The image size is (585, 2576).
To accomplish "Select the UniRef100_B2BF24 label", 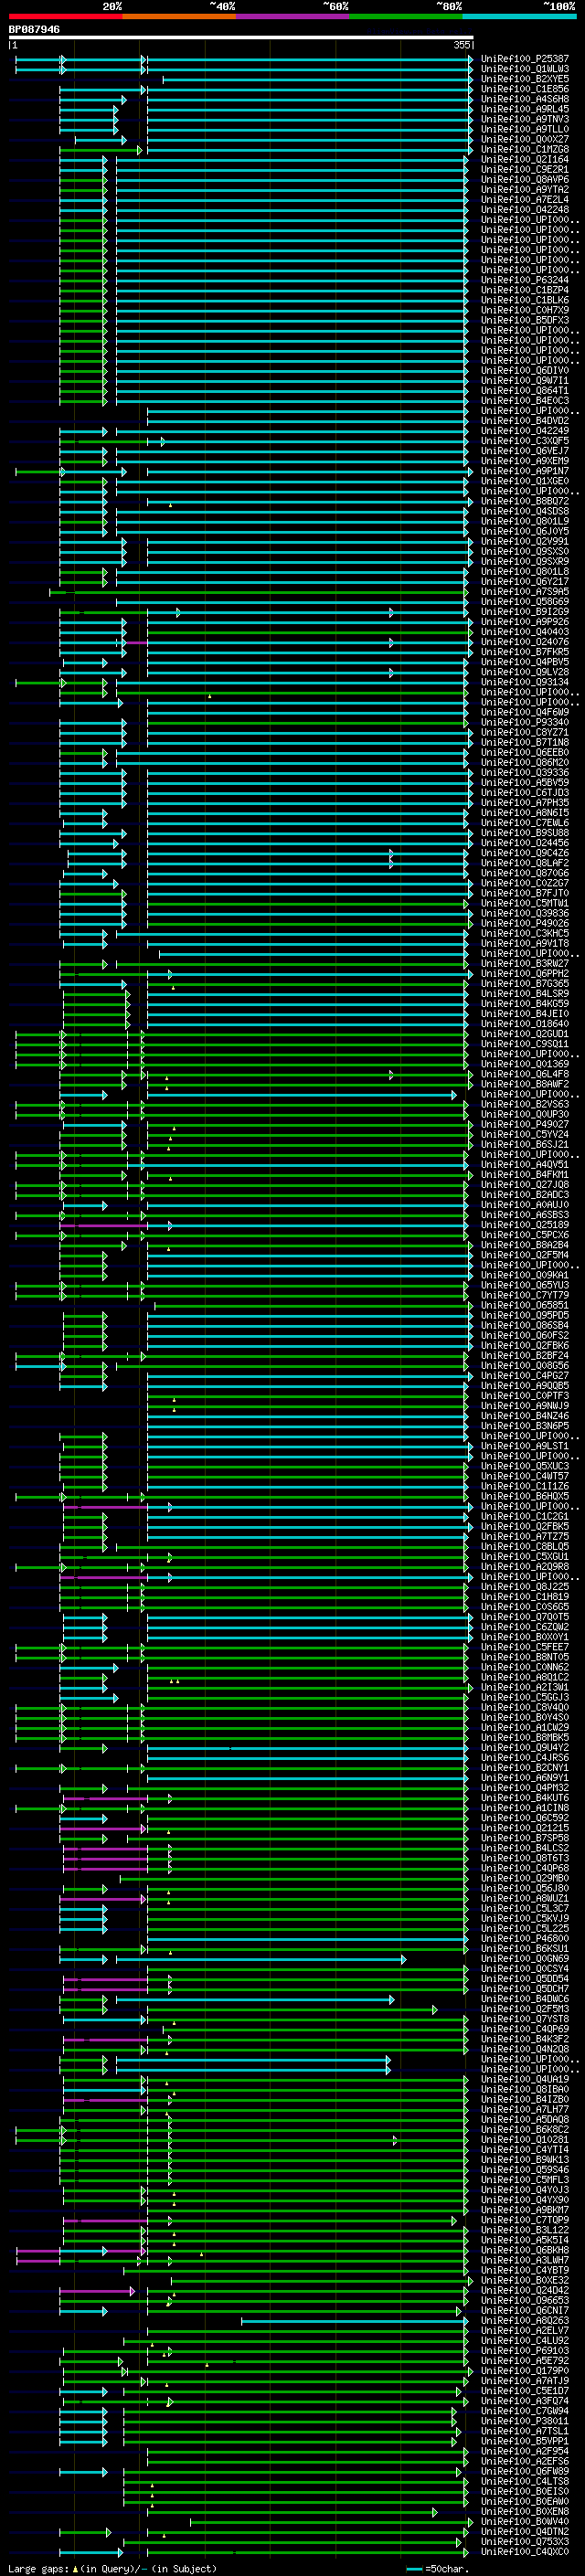I will (x=525, y=1356).
